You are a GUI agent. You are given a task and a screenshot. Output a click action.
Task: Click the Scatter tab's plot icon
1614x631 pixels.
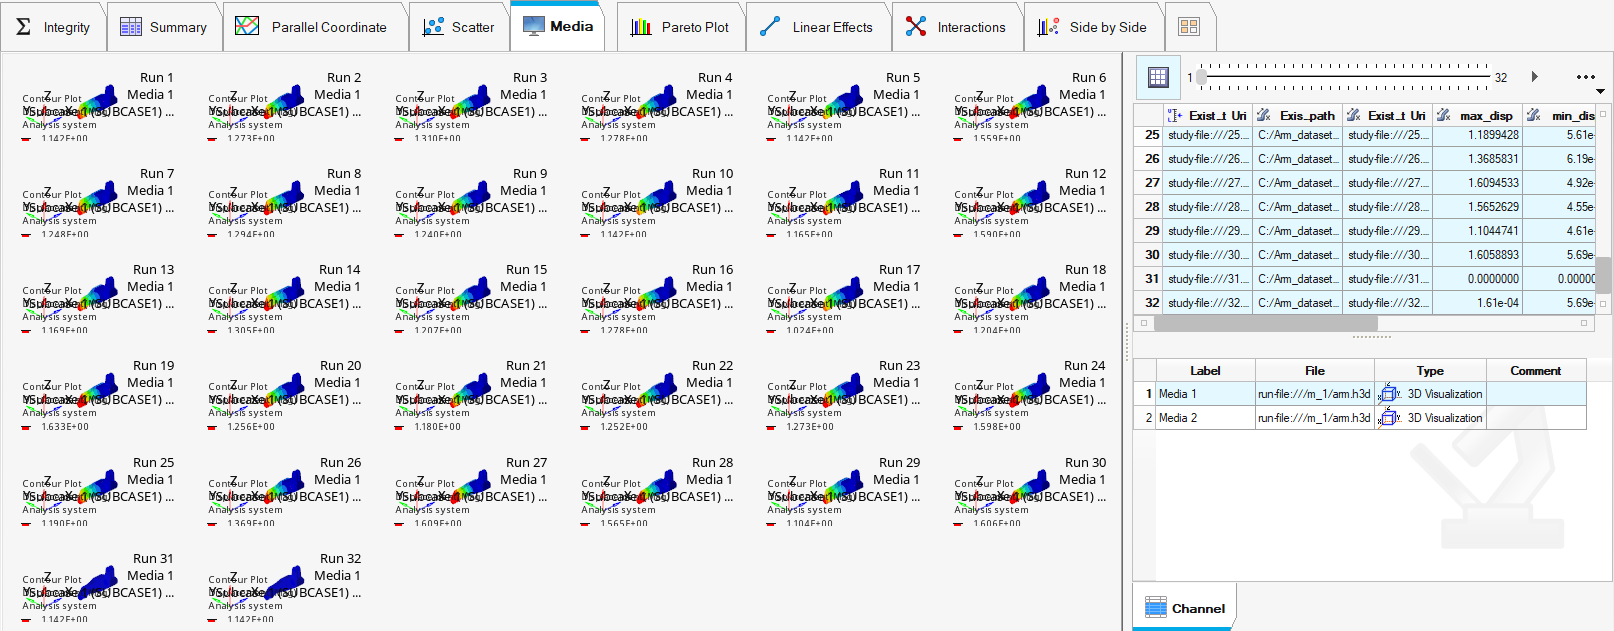(x=433, y=27)
